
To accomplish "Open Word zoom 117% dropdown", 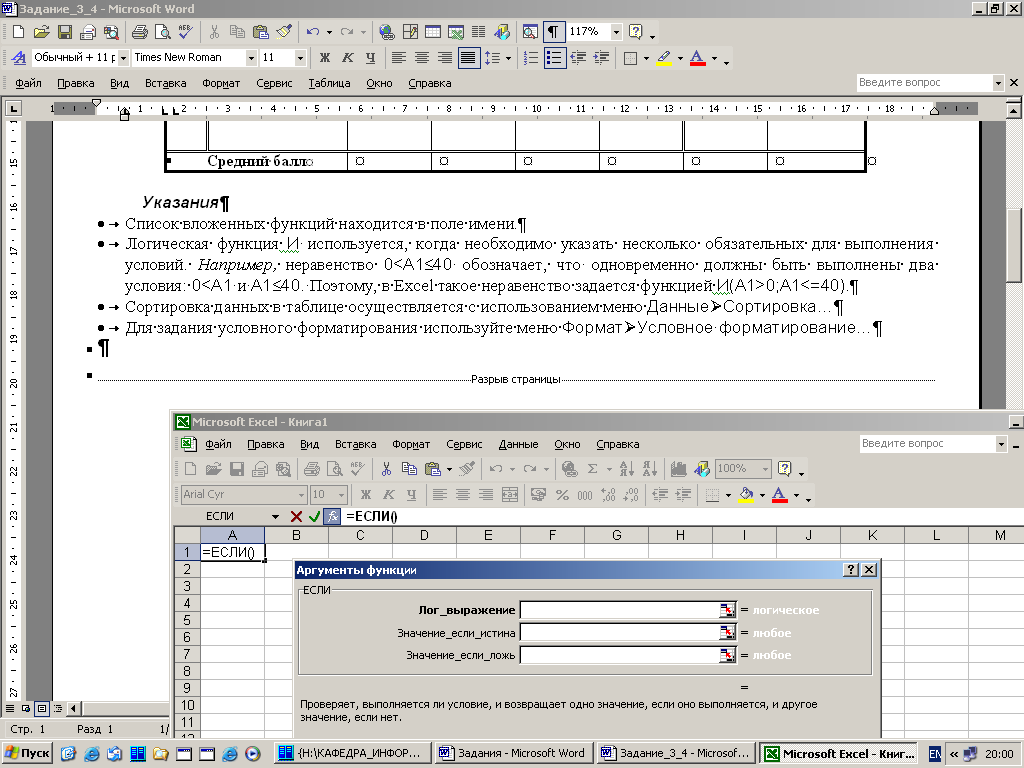I will 616,31.
